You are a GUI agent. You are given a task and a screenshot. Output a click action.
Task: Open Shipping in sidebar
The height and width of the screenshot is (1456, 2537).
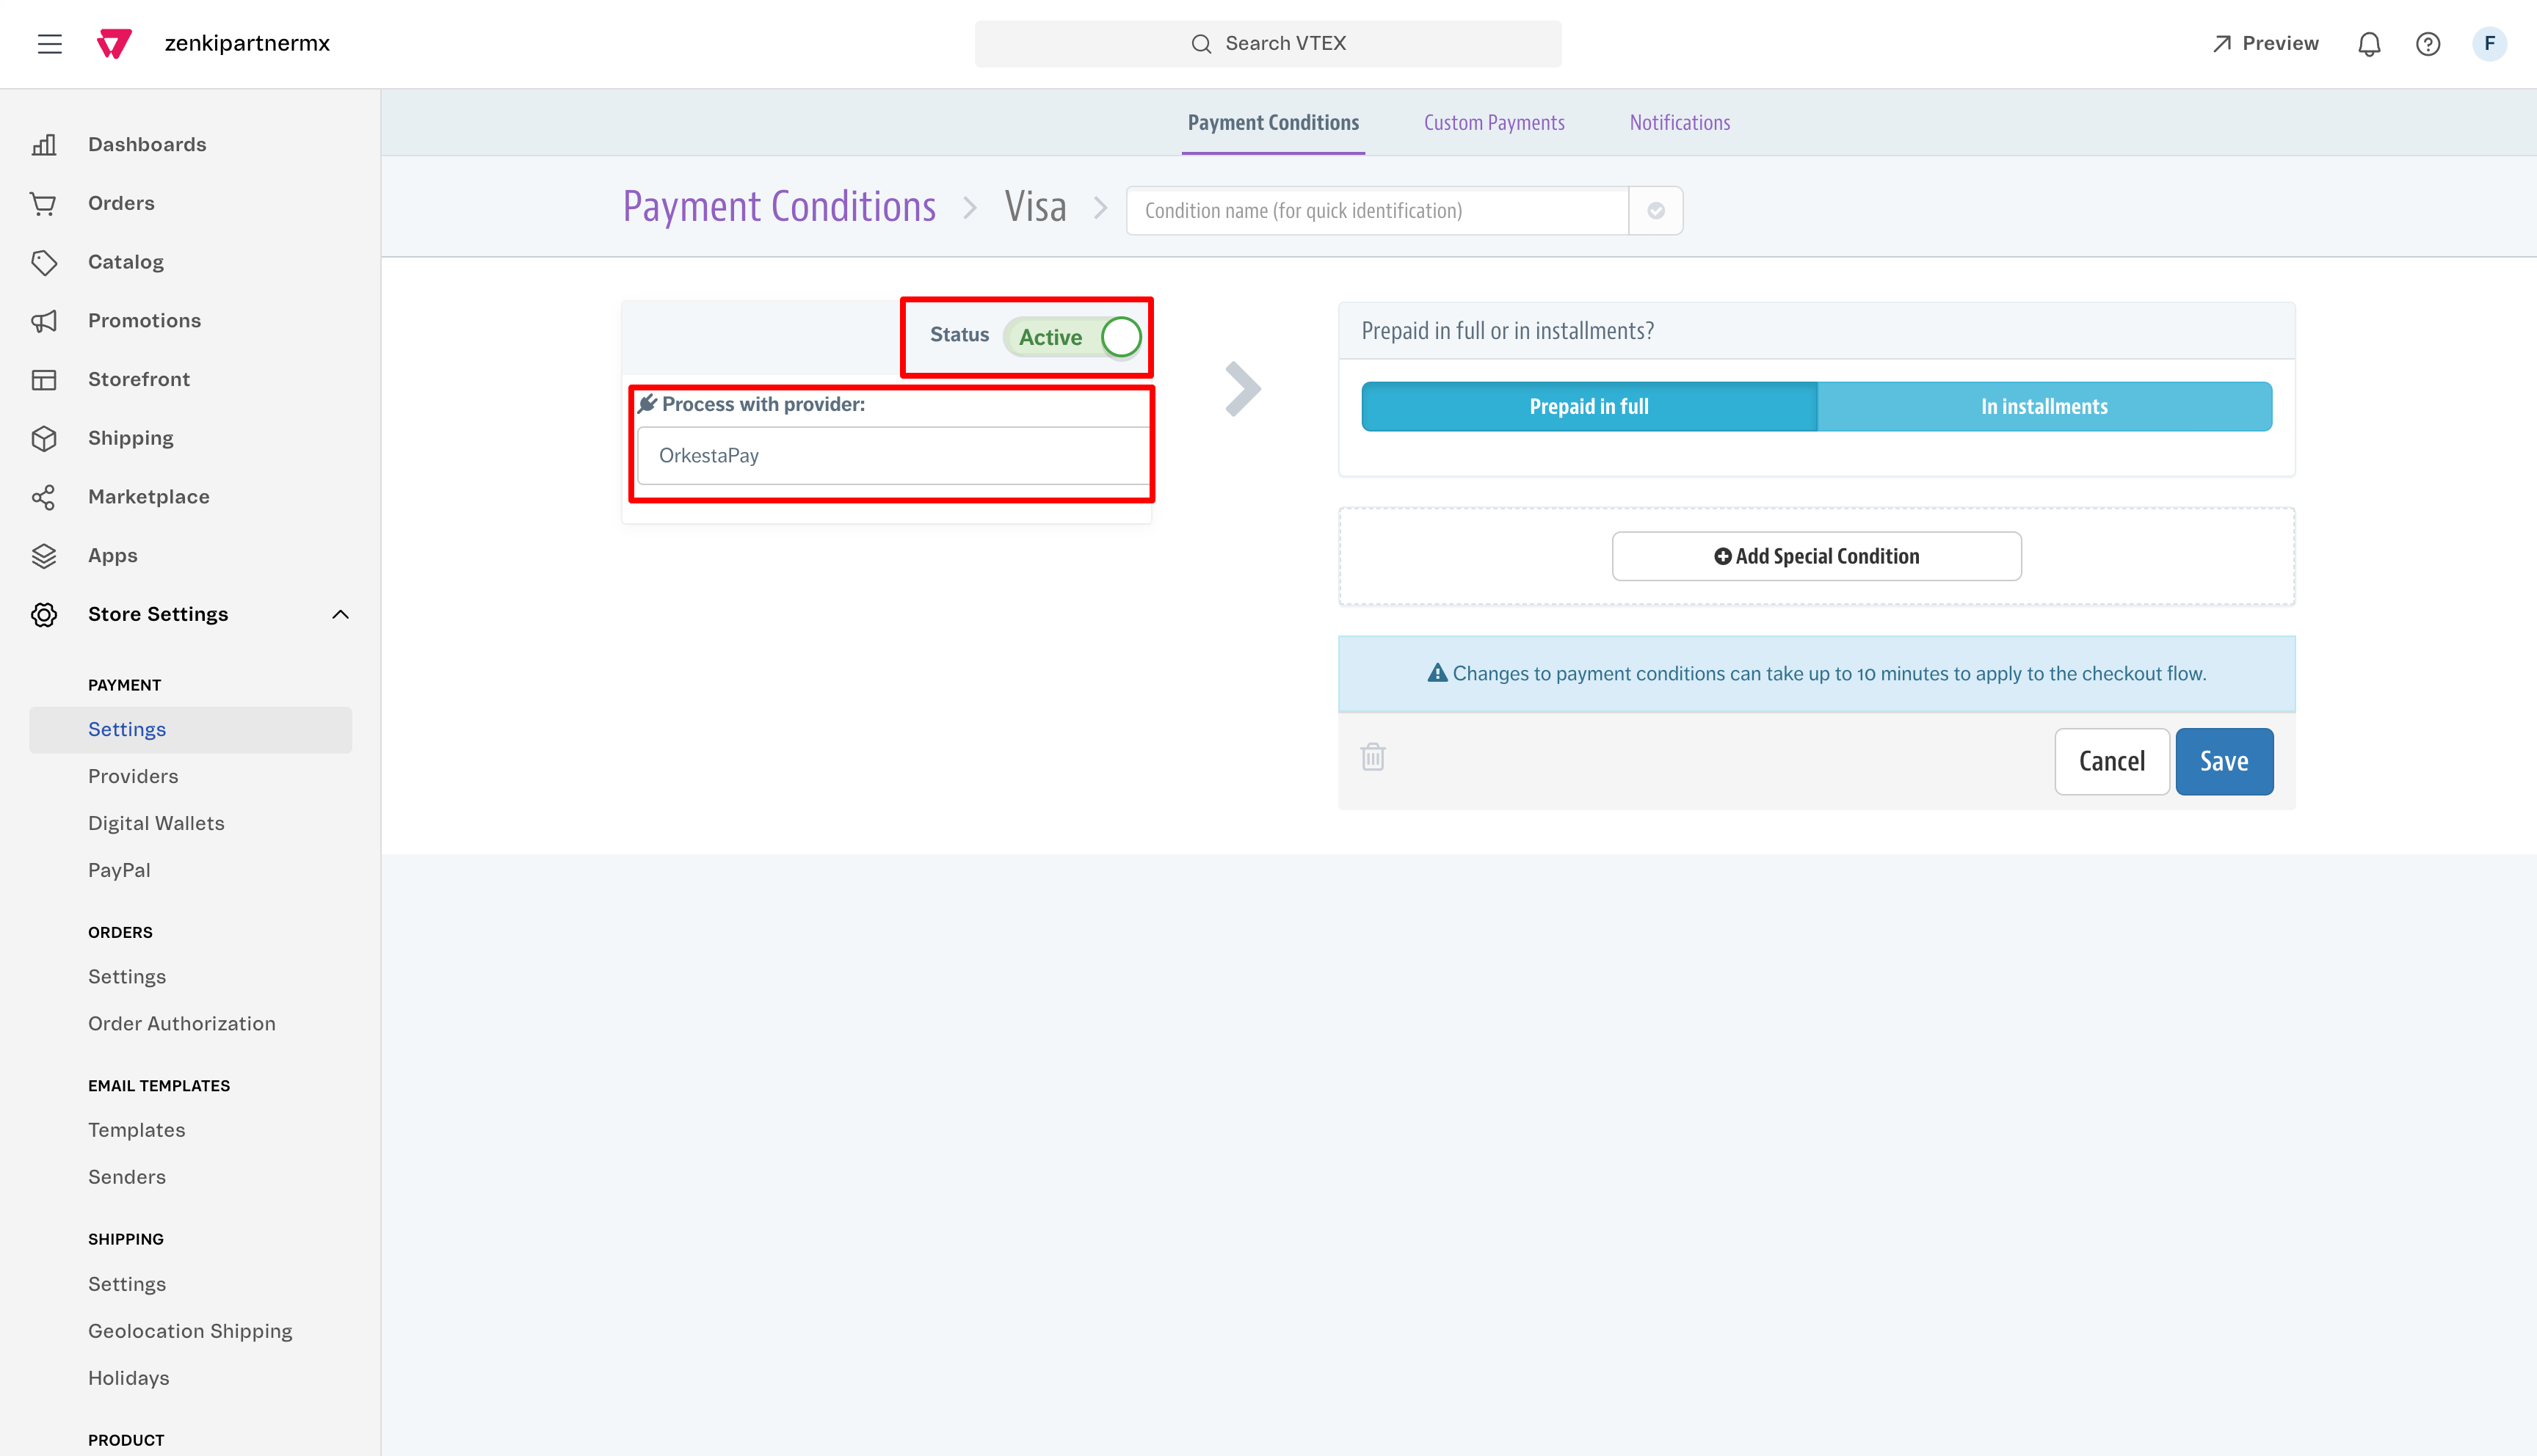point(131,438)
